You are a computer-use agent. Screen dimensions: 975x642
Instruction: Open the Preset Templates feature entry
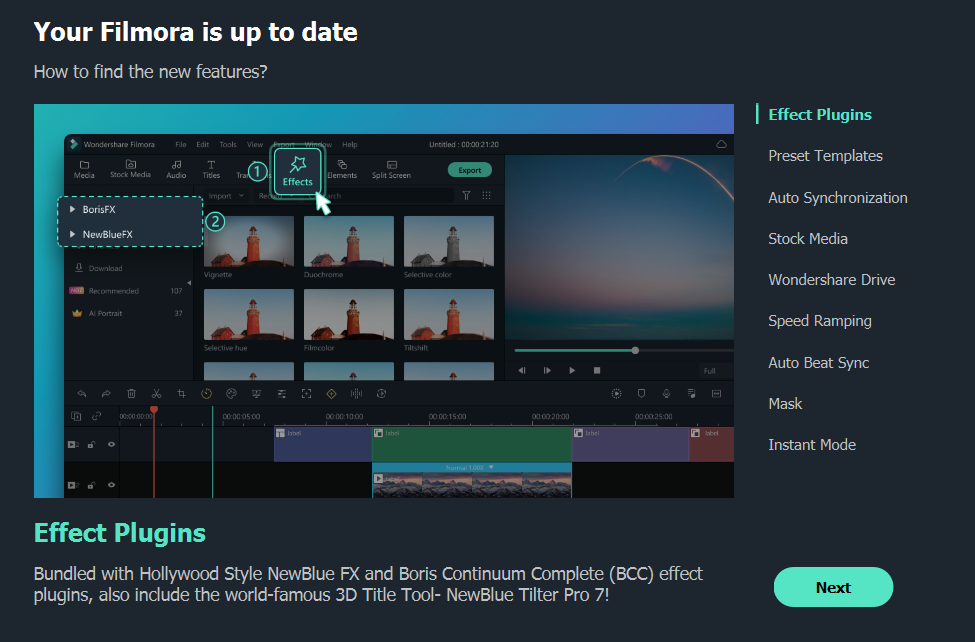825,156
